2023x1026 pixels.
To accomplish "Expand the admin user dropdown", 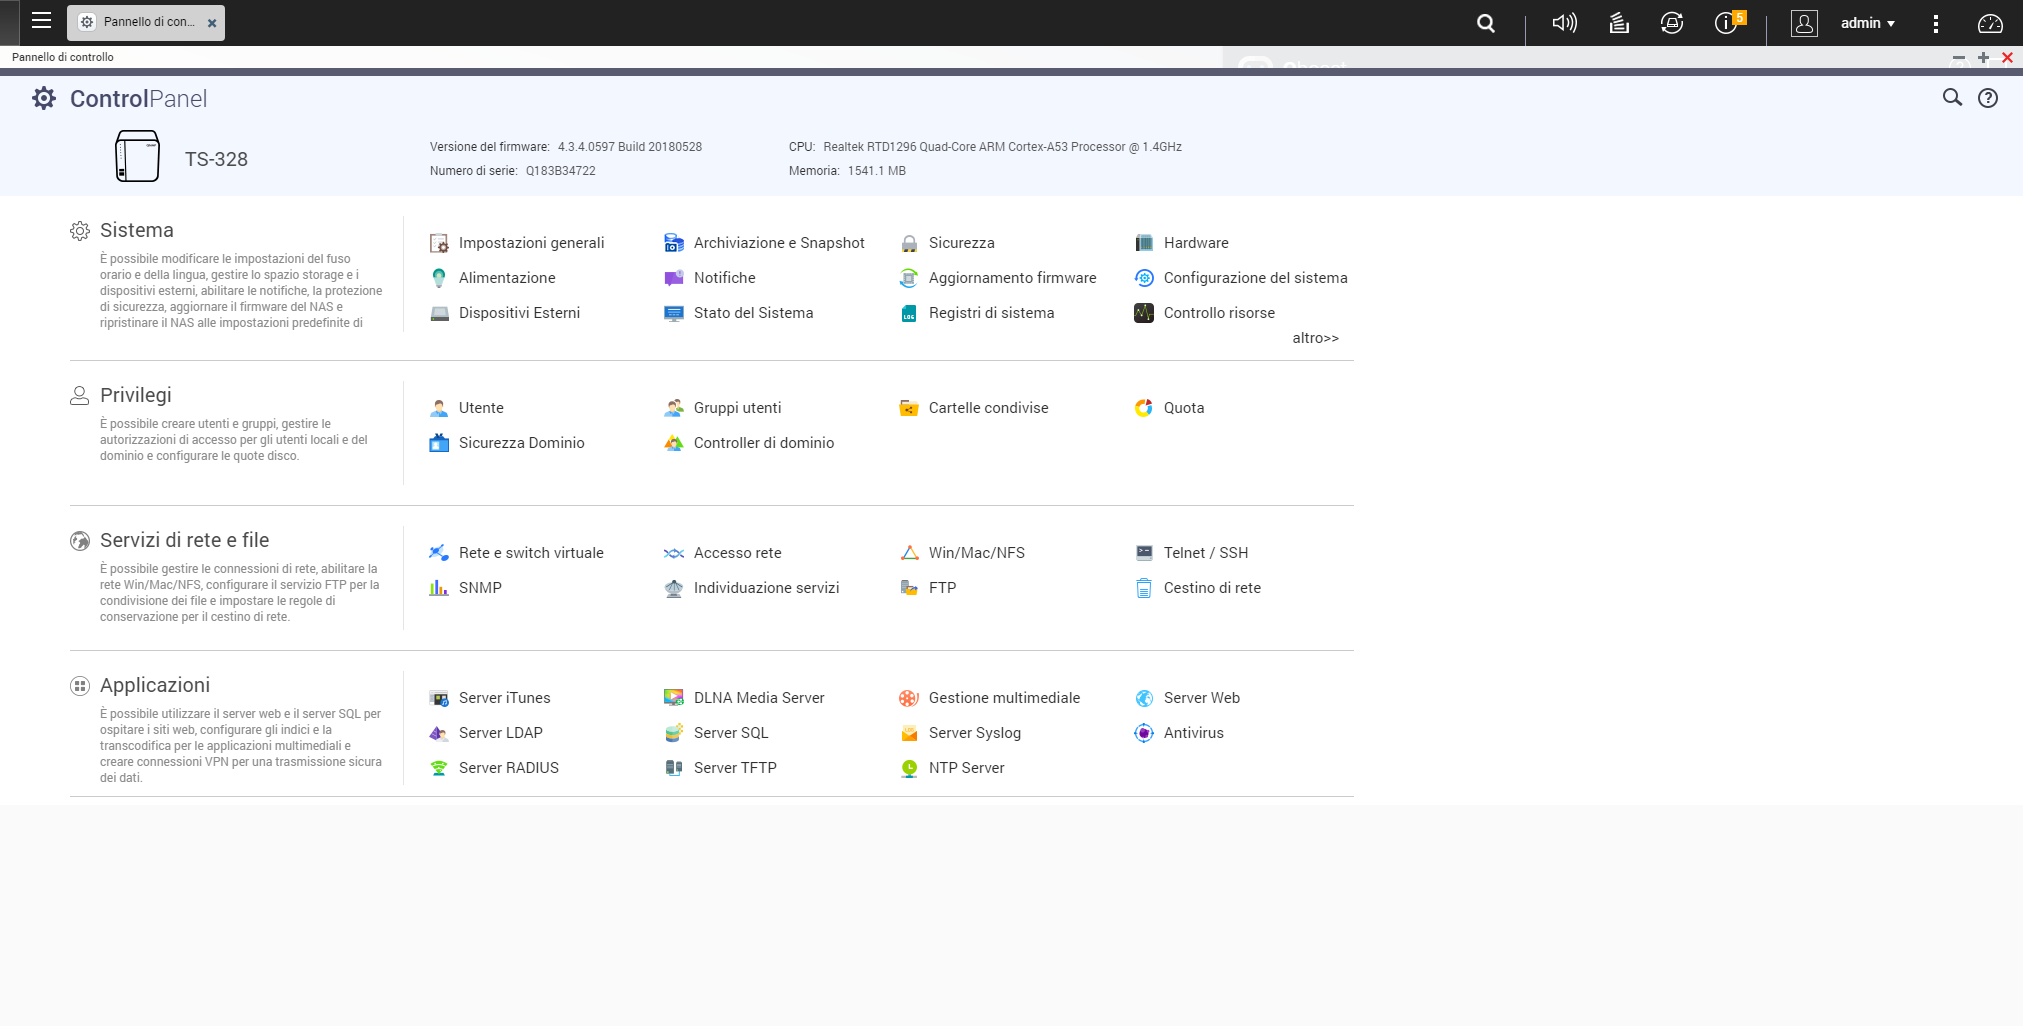I will click(x=1866, y=23).
